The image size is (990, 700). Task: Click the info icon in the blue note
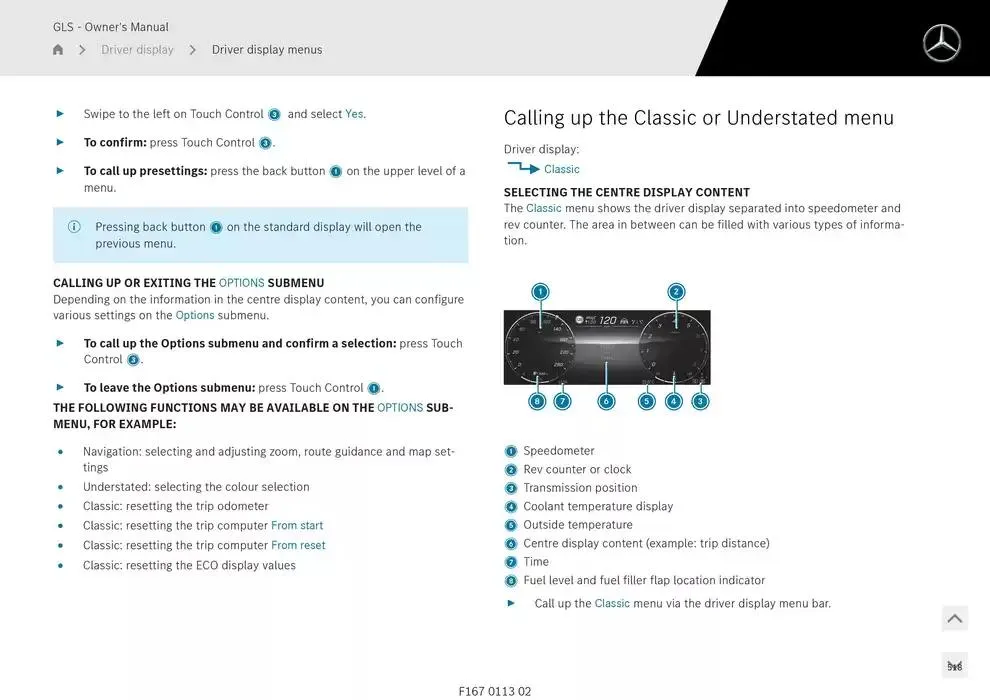click(x=74, y=227)
